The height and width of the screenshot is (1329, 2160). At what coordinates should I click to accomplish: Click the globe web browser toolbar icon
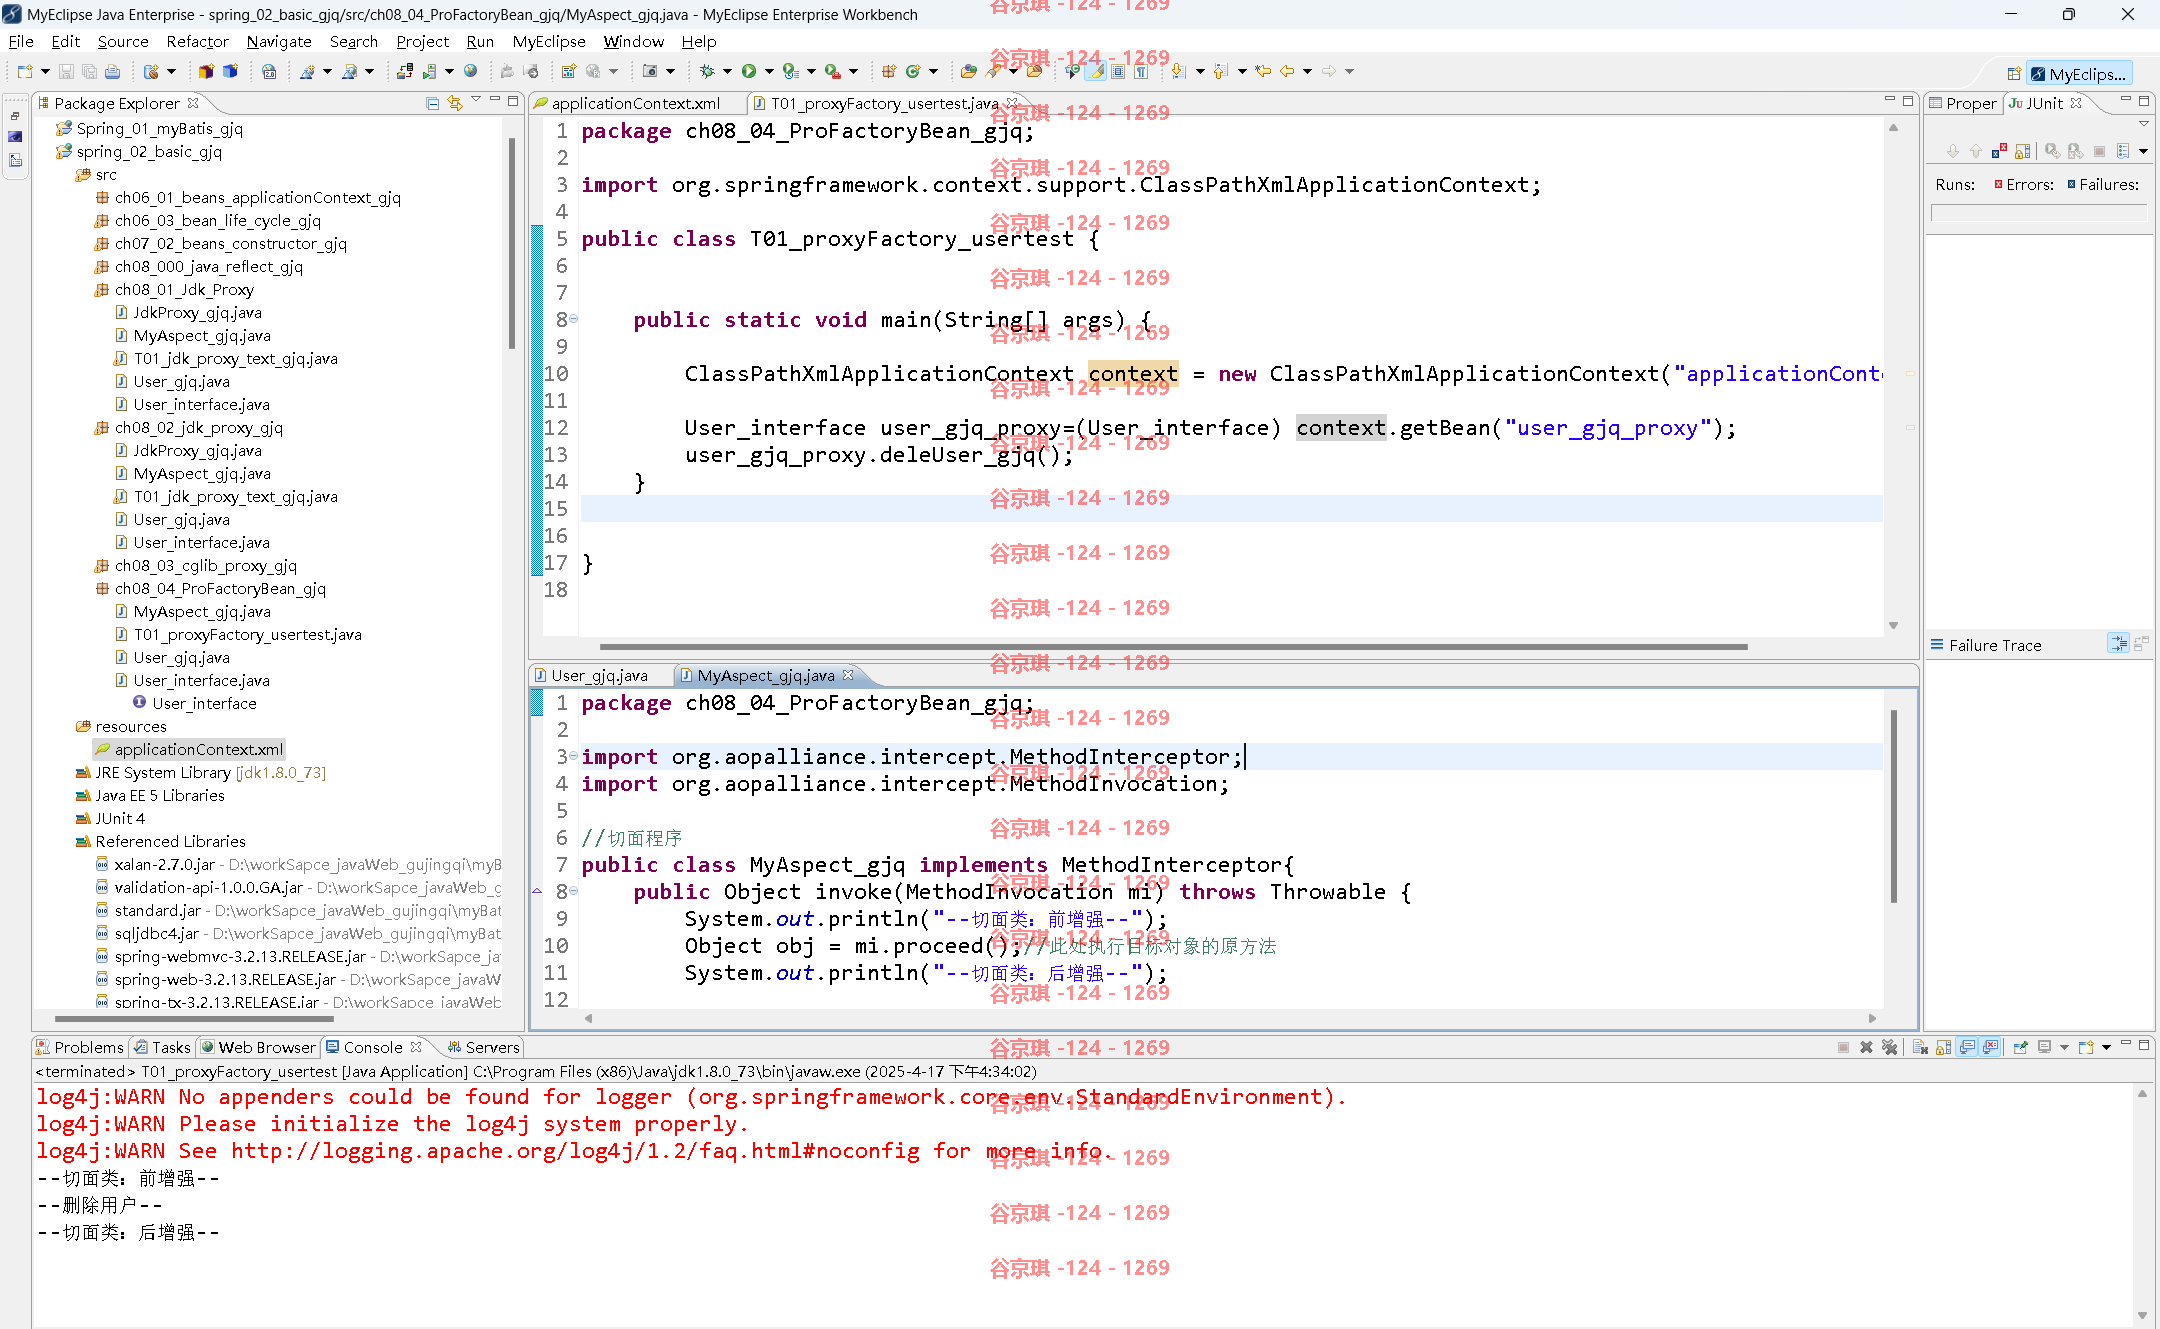point(471,71)
